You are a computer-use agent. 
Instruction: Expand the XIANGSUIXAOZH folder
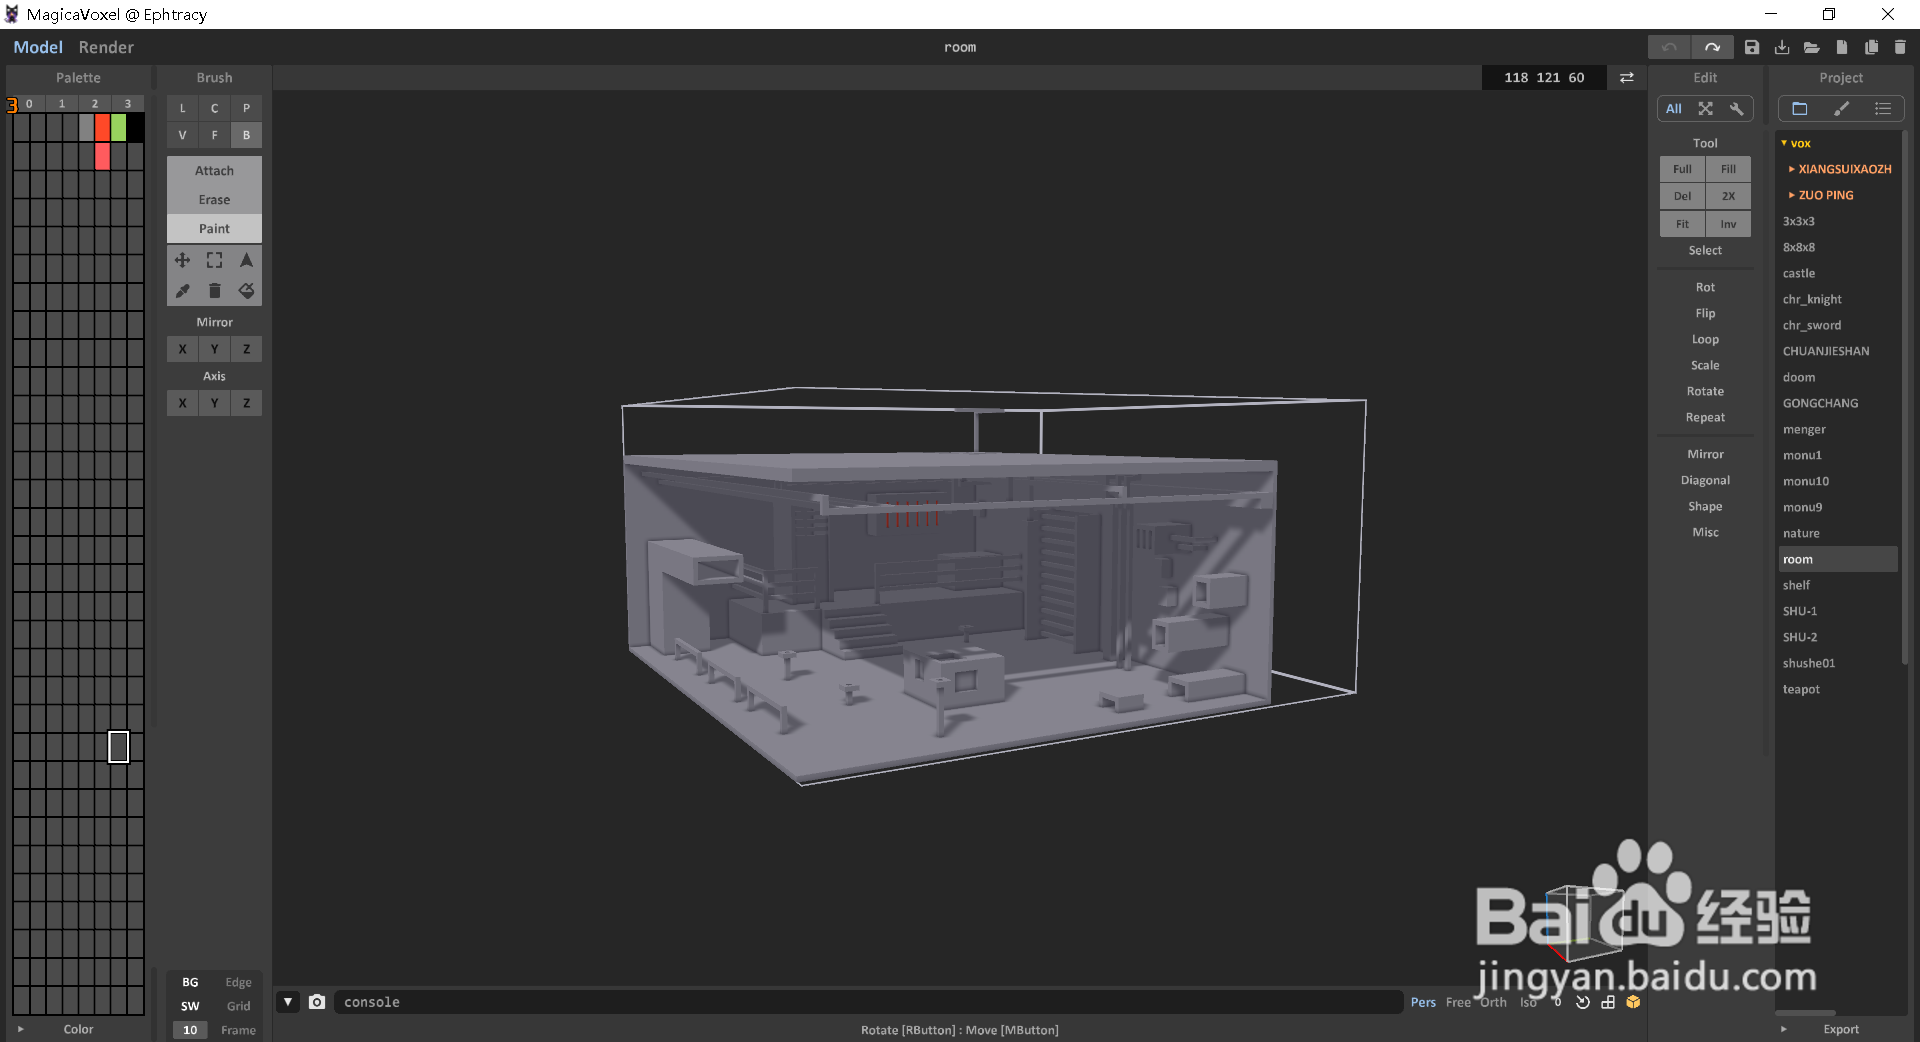pos(1792,169)
